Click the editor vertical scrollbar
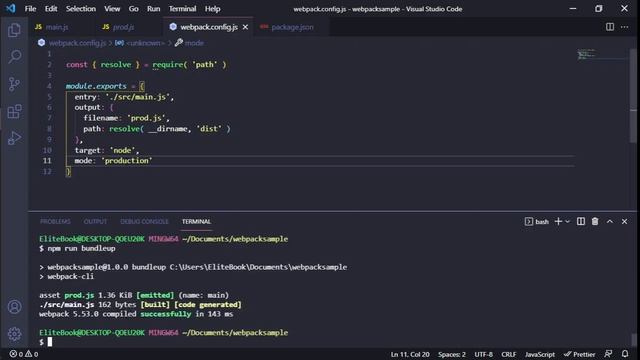This screenshot has width=640, height=360. (x=633, y=95)
